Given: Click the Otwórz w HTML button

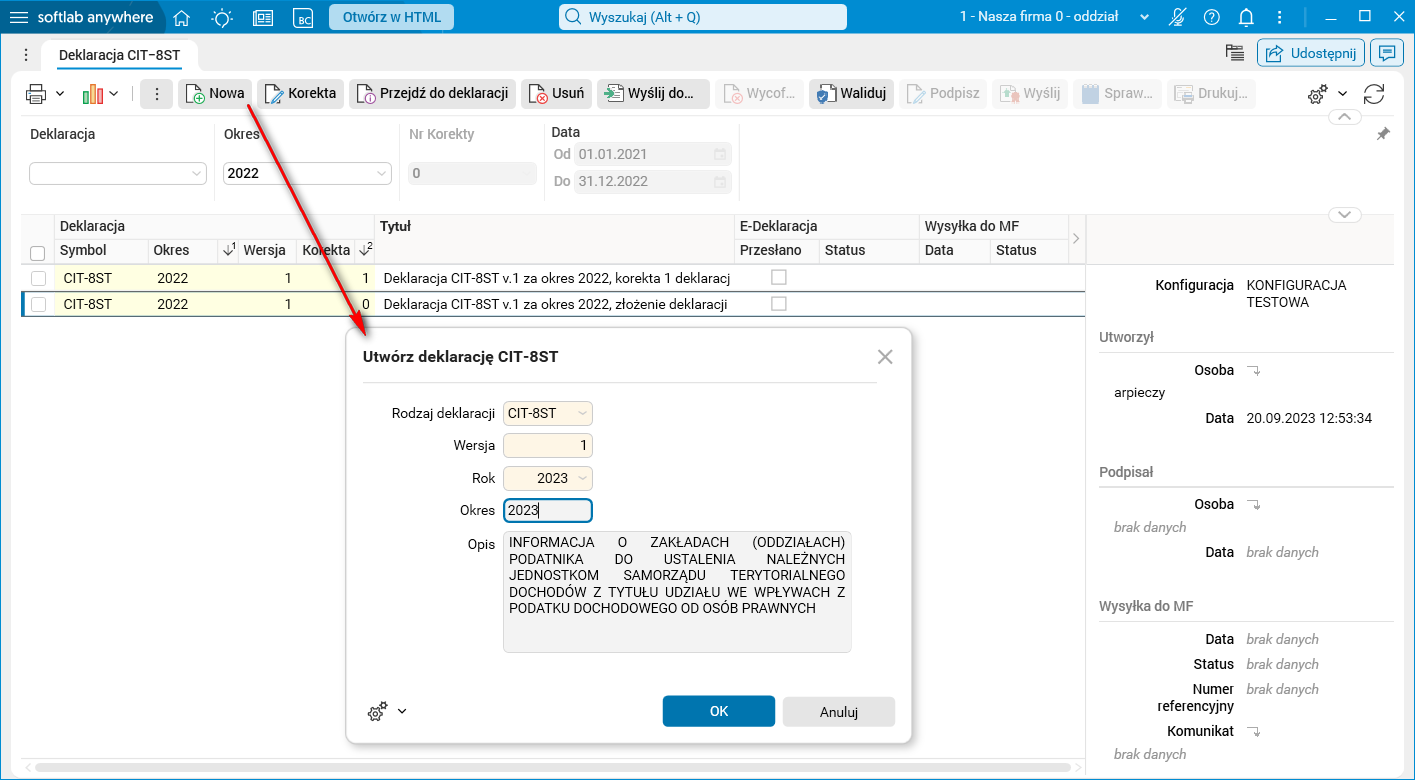Looking at the screenshot, I should [x=392, y=17].
